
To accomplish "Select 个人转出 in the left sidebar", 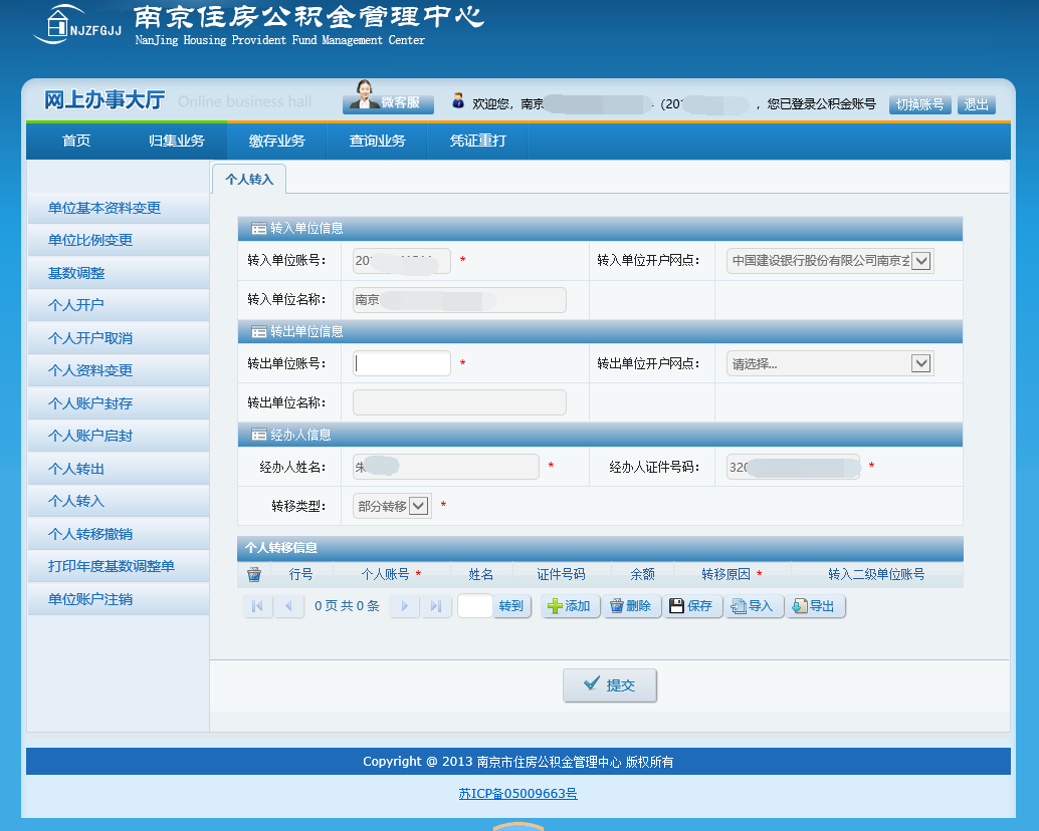I will click(x=76, y=468).
